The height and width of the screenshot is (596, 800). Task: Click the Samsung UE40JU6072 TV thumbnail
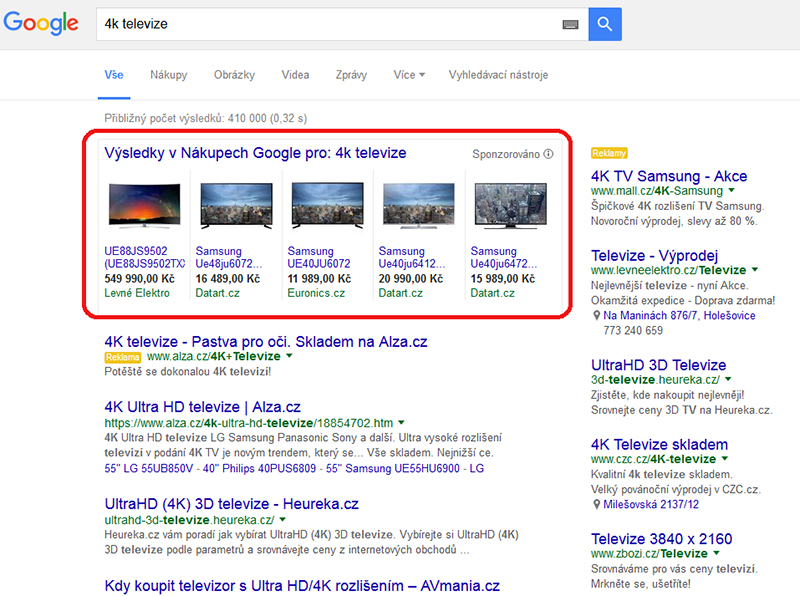[x=328, y=205]
